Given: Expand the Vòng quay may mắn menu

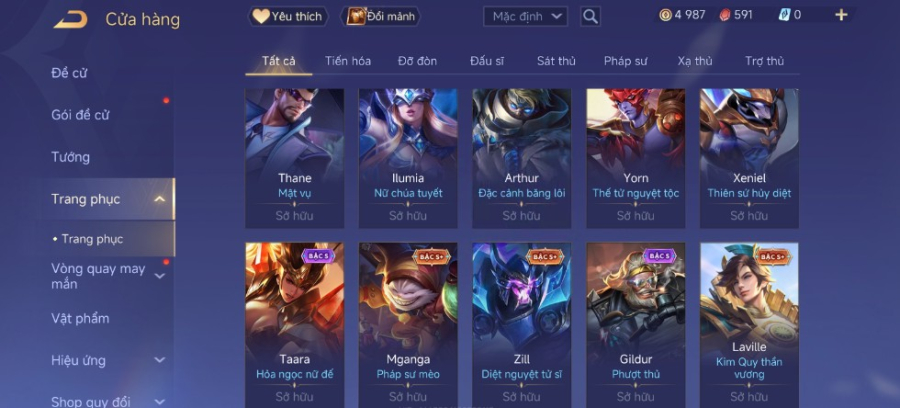Looking at the screenshot, I should (160, 276).
